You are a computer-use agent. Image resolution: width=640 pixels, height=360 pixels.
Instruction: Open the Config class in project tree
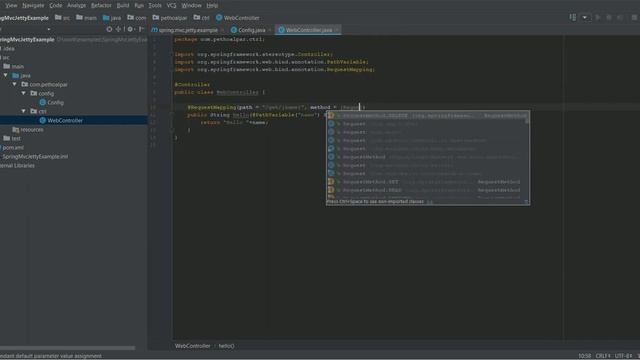coord(51,102)
